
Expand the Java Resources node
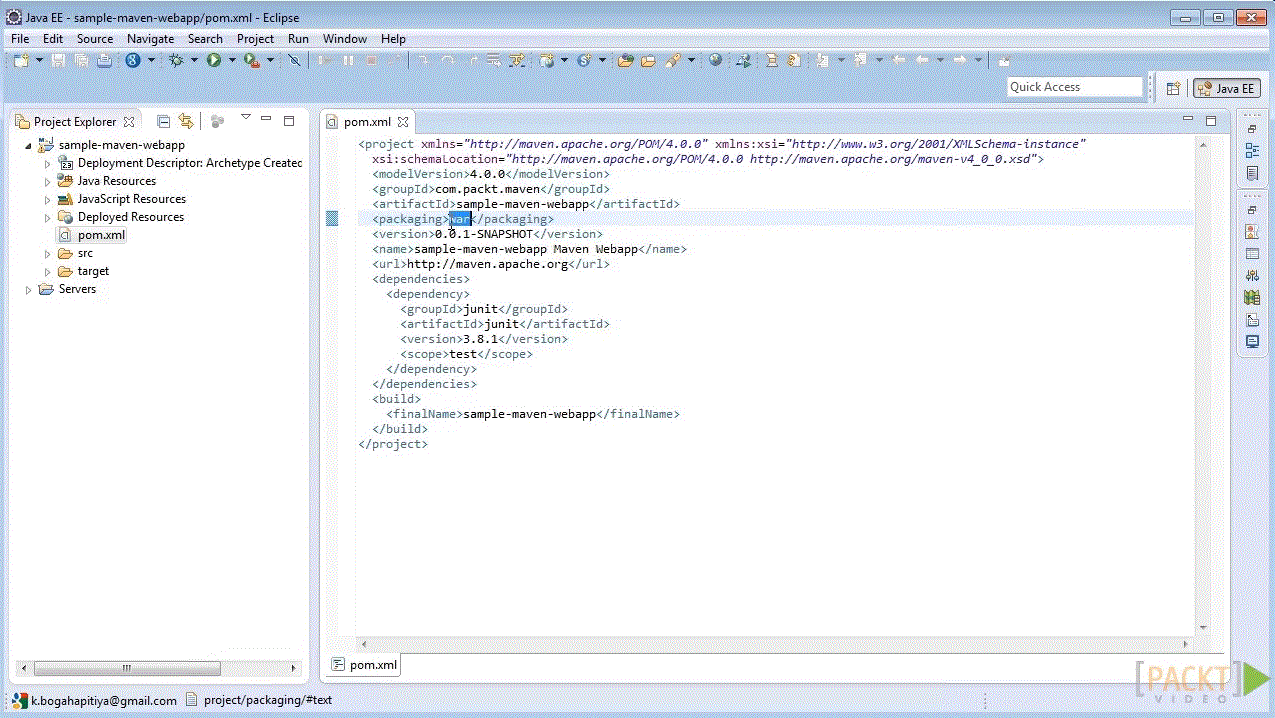click(x=47, y=181)
